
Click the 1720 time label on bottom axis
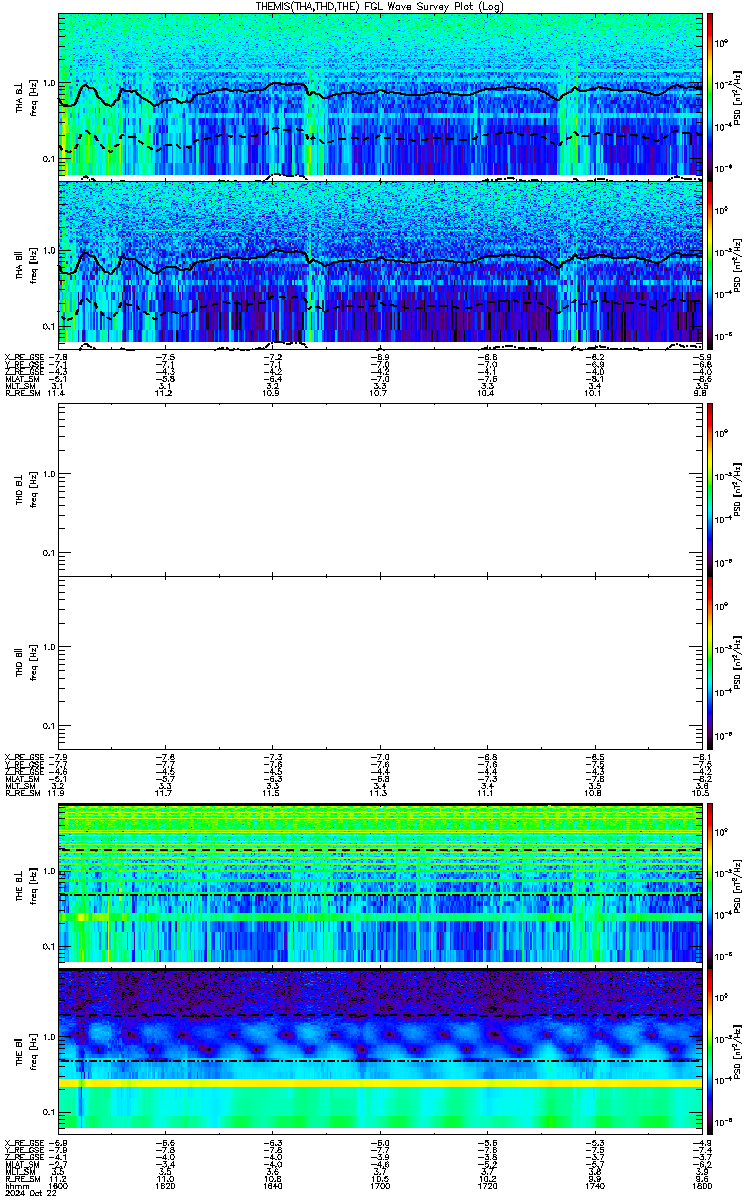487,1184
